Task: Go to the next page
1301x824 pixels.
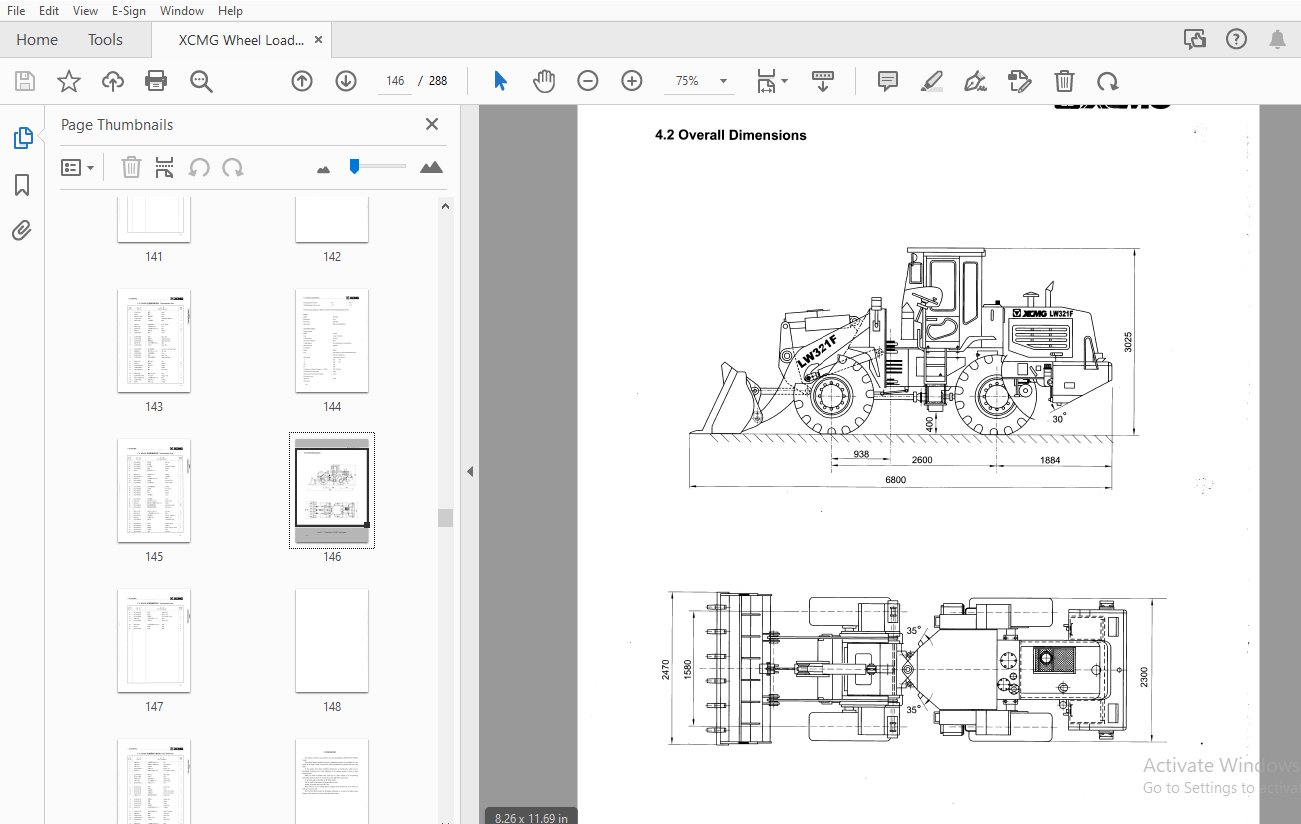Action: tap(346, 81)
